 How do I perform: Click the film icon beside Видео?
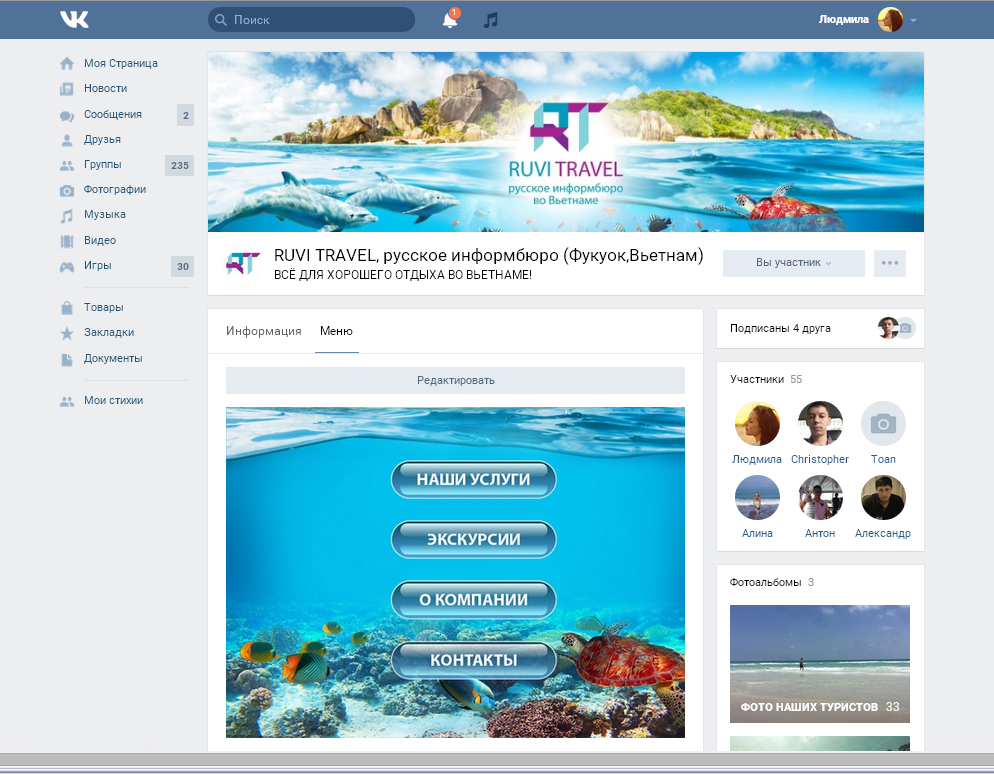tap(67, 241)
